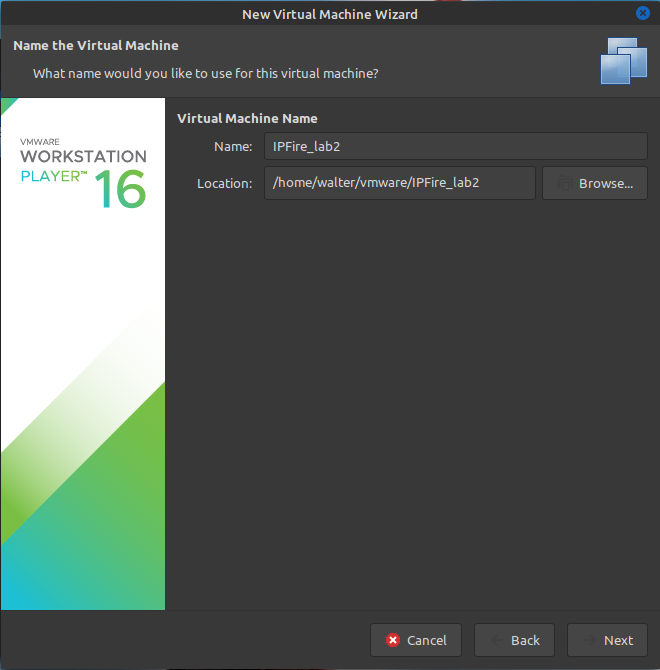The height and width of the screenshot is (670, 660).
Task: Click the stacked windows wizard icon
Action: tap(624, 61)
